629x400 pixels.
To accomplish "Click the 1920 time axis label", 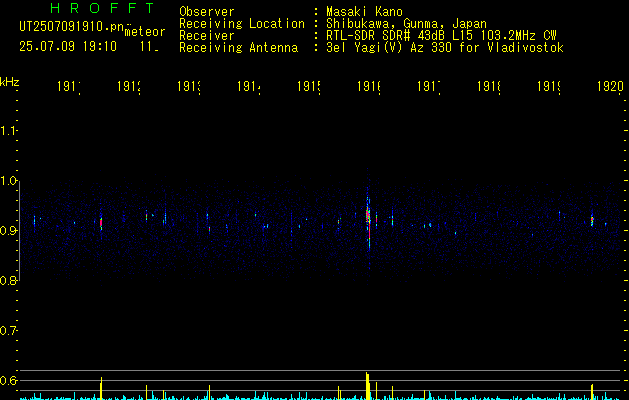I will point(610,86).
